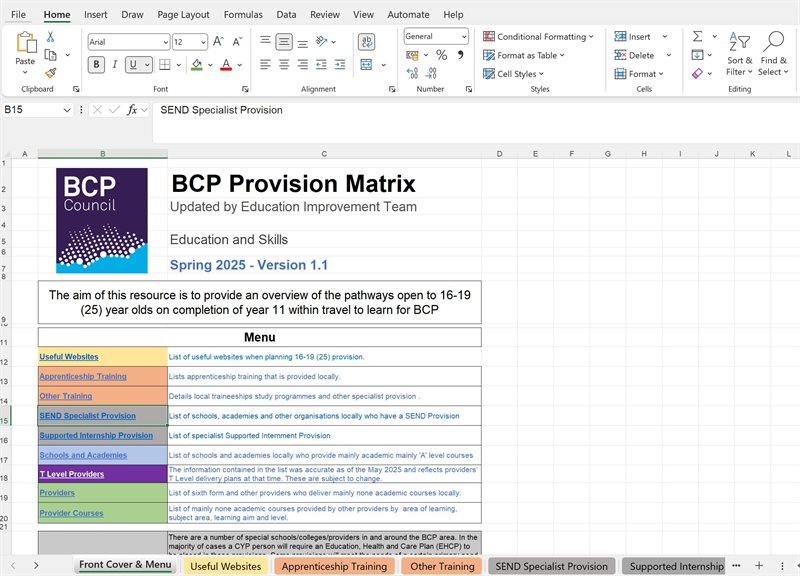
Task: Open Font settings dialog launcher
Action: click(245, 89)
